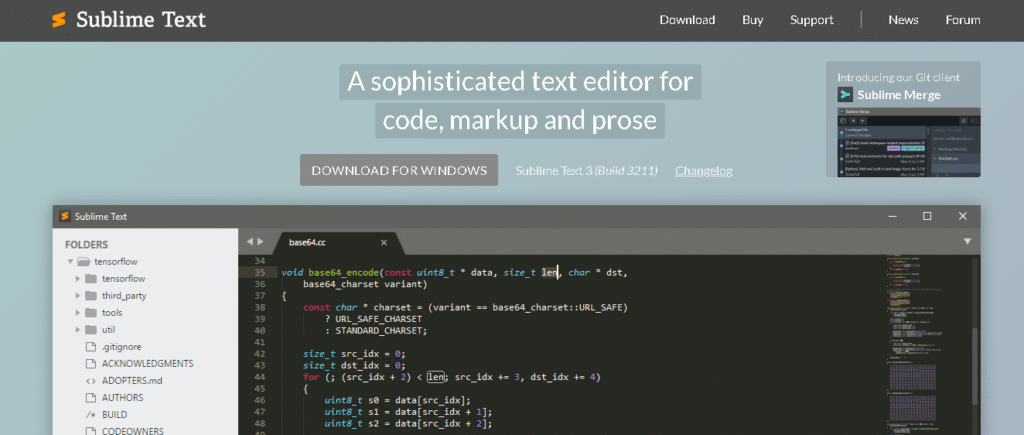Open the Changelog link
The width and height of the screenshot is (1024, 435).
point(703,171)
